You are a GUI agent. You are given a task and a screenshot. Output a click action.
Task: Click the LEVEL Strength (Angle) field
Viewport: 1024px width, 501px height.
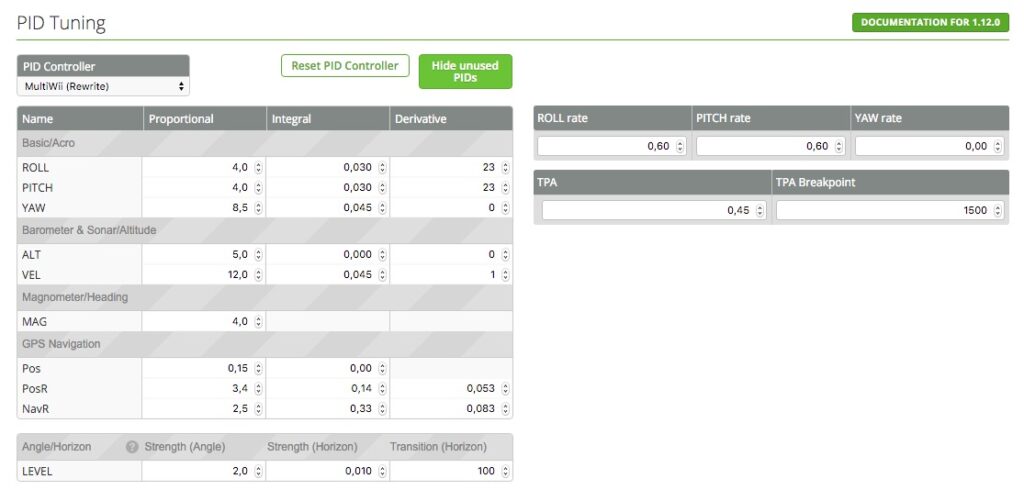pos(200,471)
